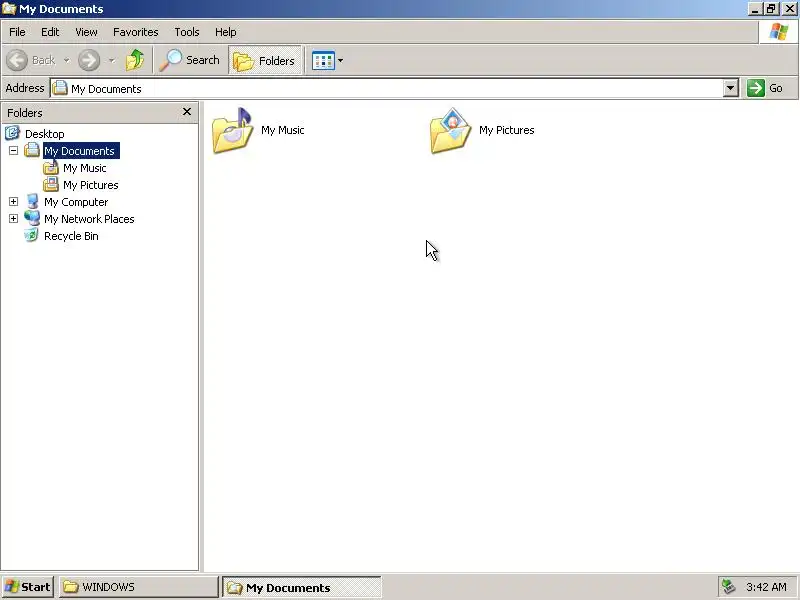Open the View menu
Image resolution: width=800 pixels, height=600 pixels.
click(x=86, y=32)
